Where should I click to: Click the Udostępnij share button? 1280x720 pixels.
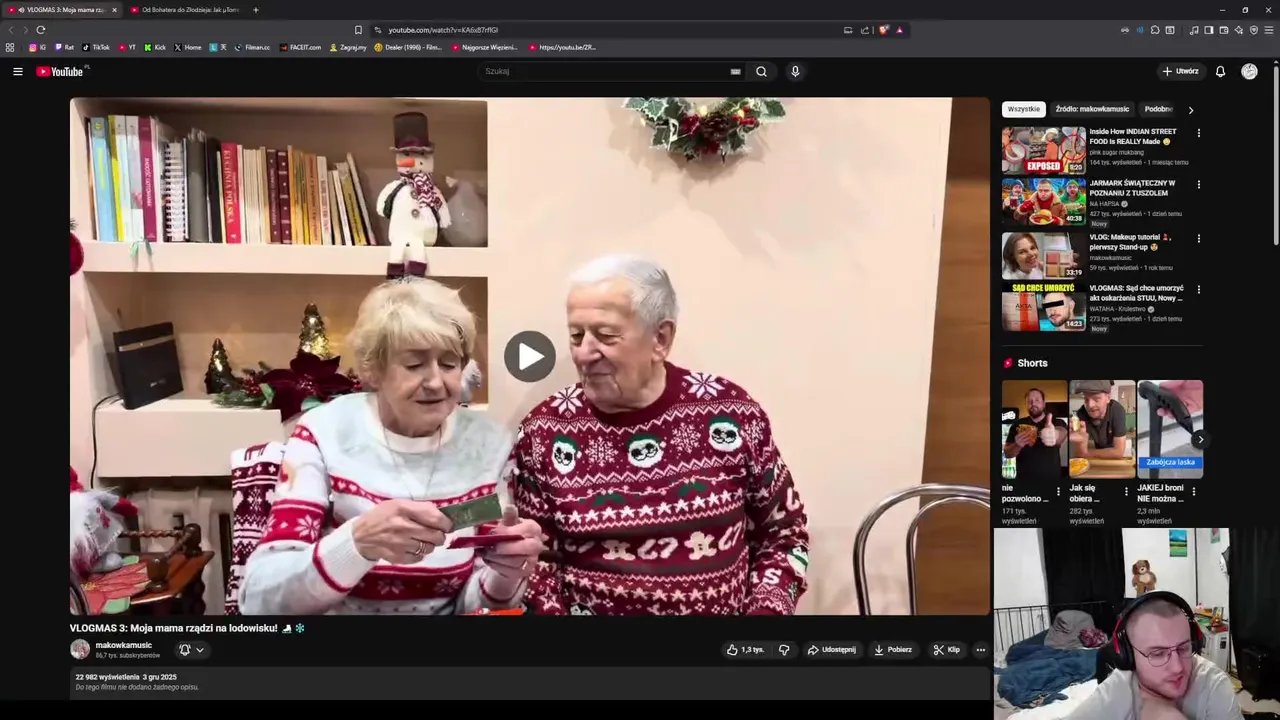click(x=832, y=650)
